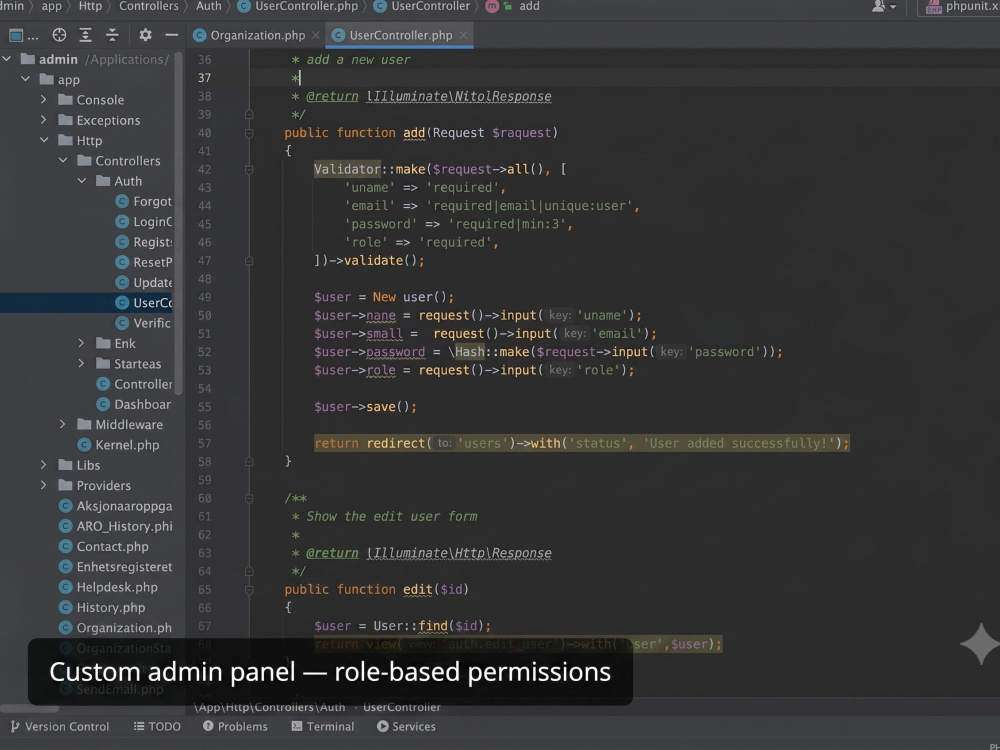Screen dimensions: 1000x750
Task: Open the ResetP file in the tree
Action: coord(143,262)
